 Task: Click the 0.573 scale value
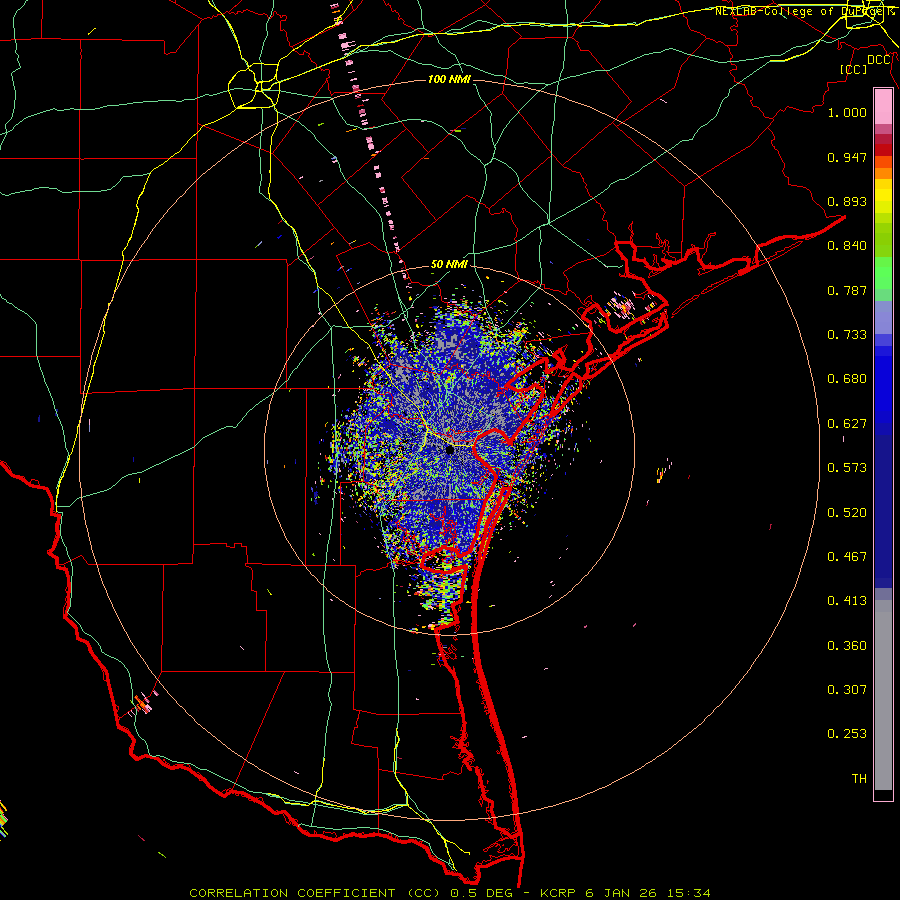coord(847,468)
